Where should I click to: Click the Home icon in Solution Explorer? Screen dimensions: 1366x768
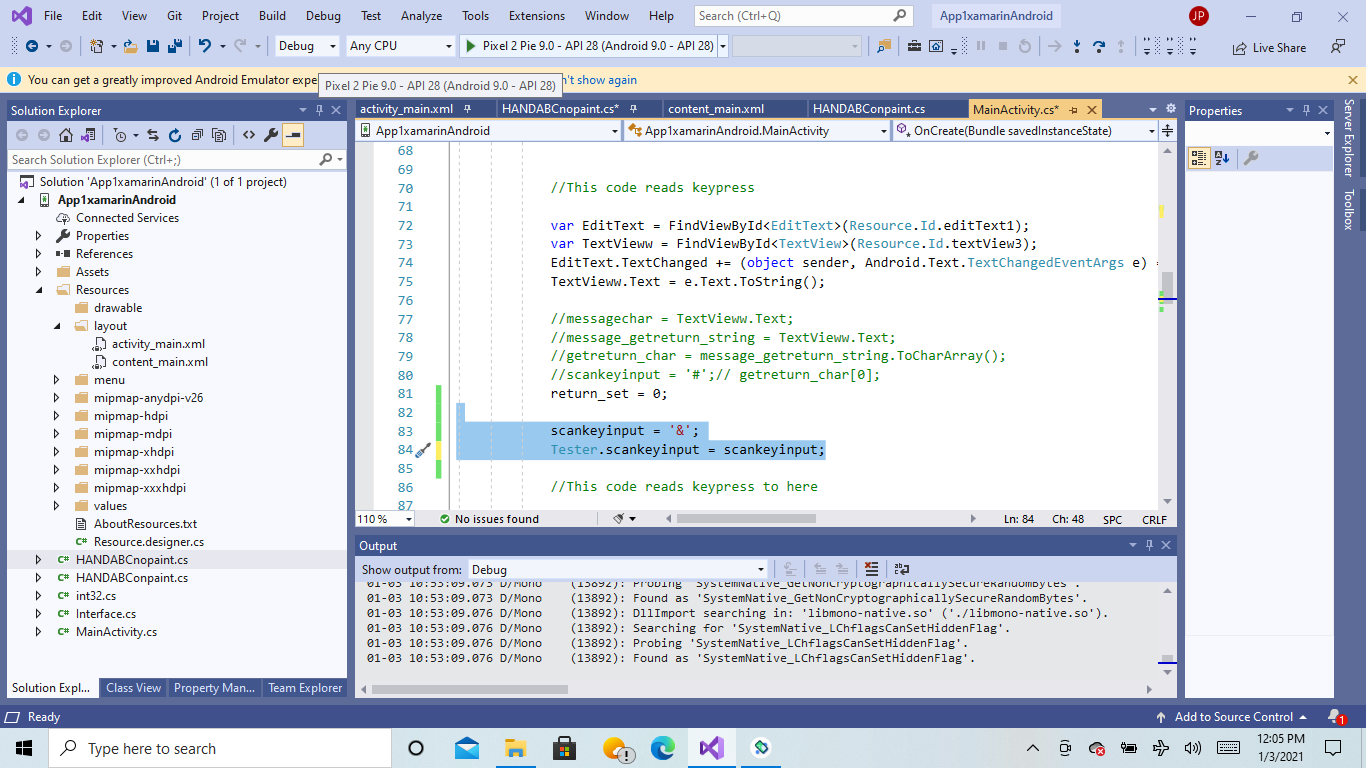[x=65, y=135]
